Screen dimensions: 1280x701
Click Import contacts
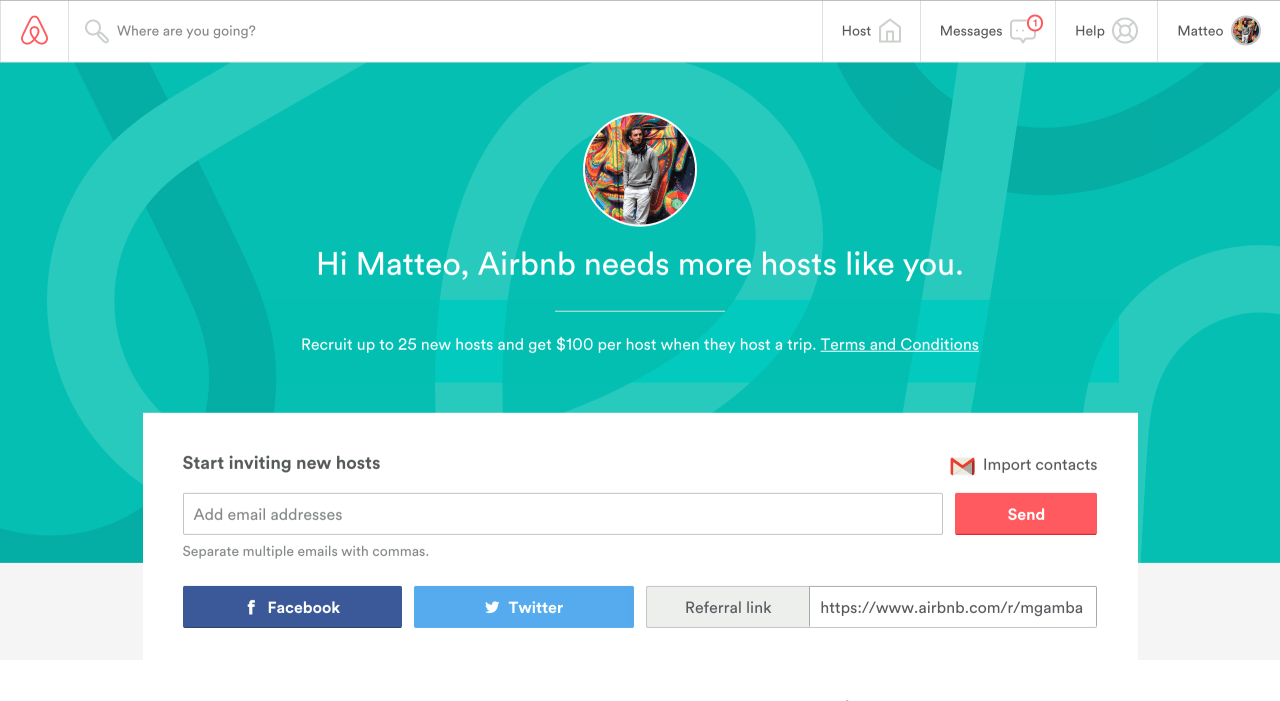(x=1040, y=464)
